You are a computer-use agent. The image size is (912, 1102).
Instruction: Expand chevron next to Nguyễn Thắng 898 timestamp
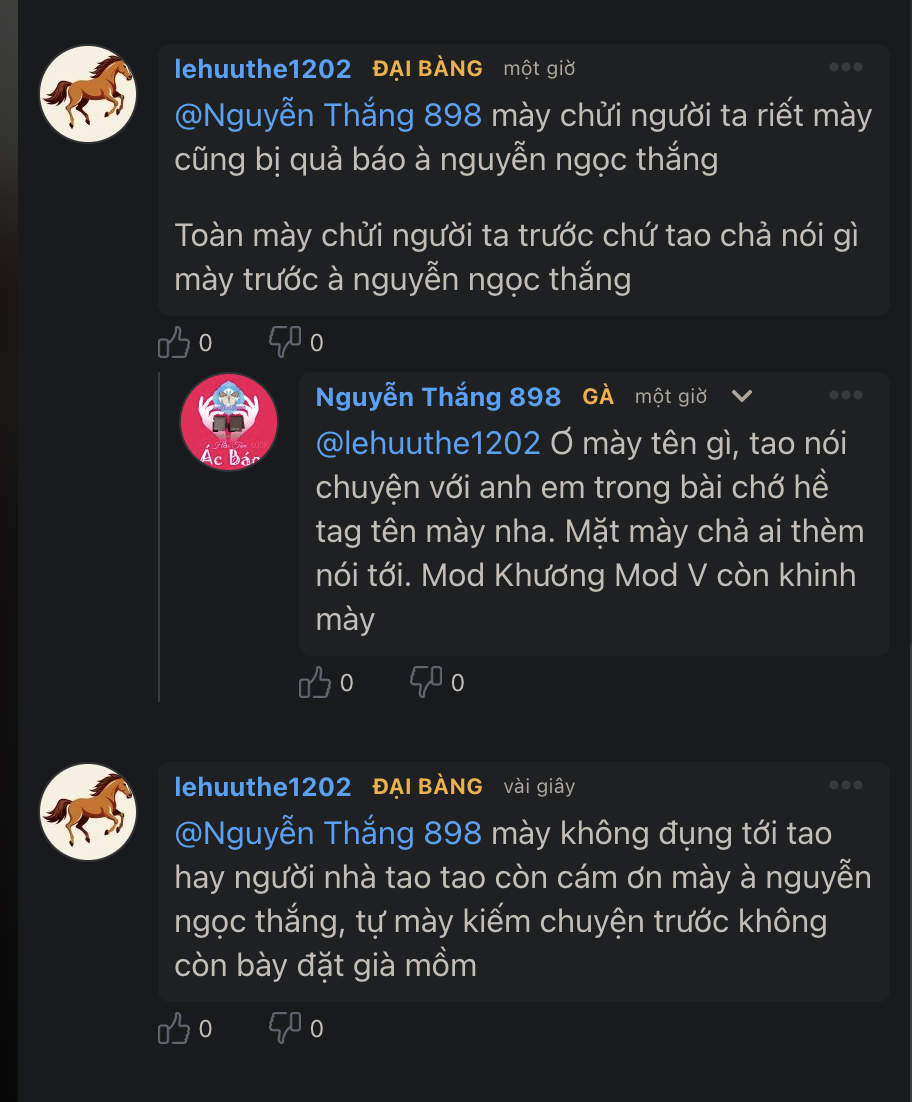(742, 396)
